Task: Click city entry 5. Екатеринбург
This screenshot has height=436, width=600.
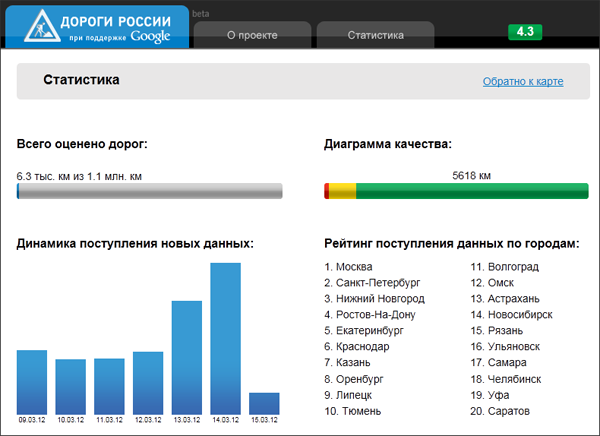Action: pyautogui.click(x=364, y=330)
